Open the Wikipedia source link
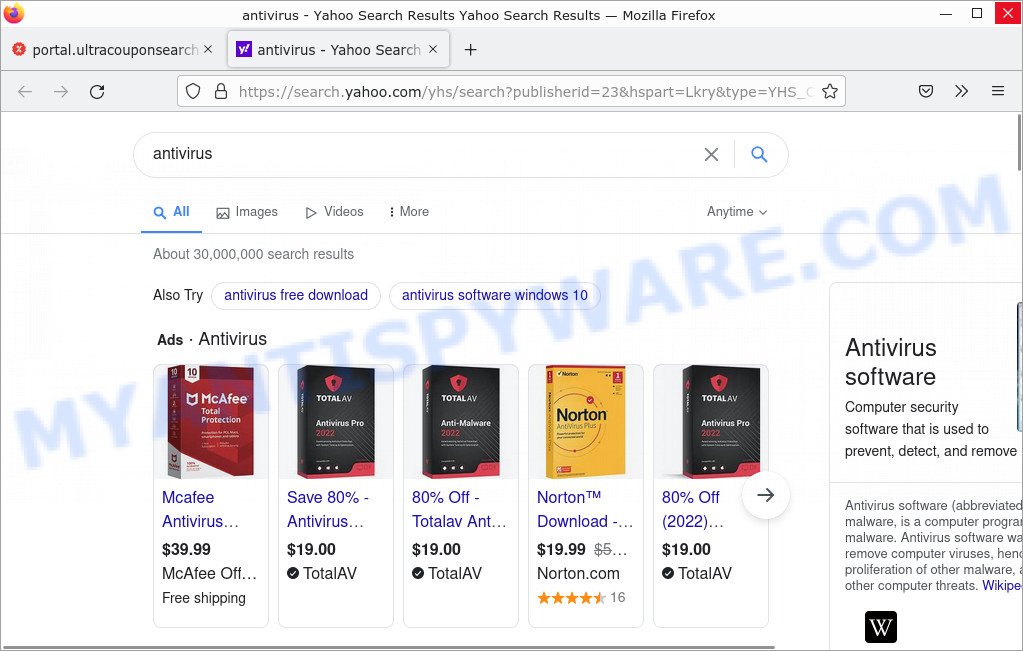 pyautogui.click(x=1002, y=586)
